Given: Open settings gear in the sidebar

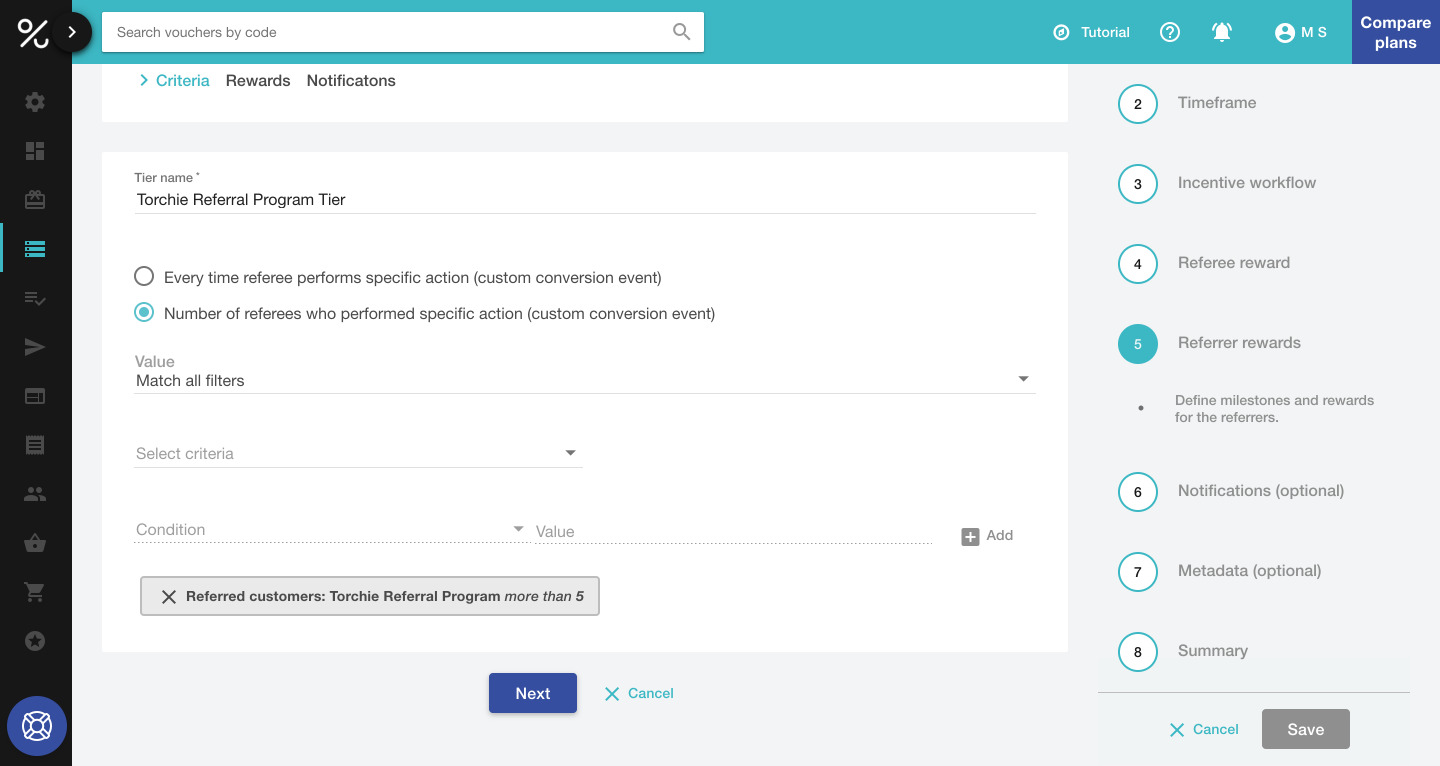Looking at the screenshot, I should [35, 102].
